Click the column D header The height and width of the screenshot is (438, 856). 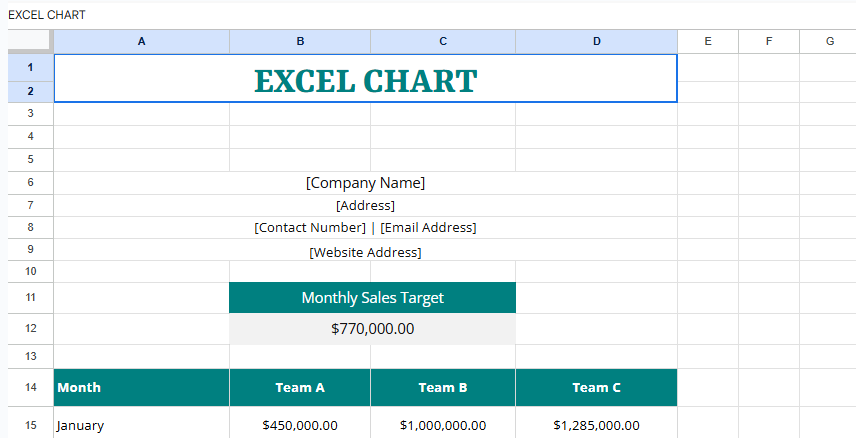[x=596, y=41]
